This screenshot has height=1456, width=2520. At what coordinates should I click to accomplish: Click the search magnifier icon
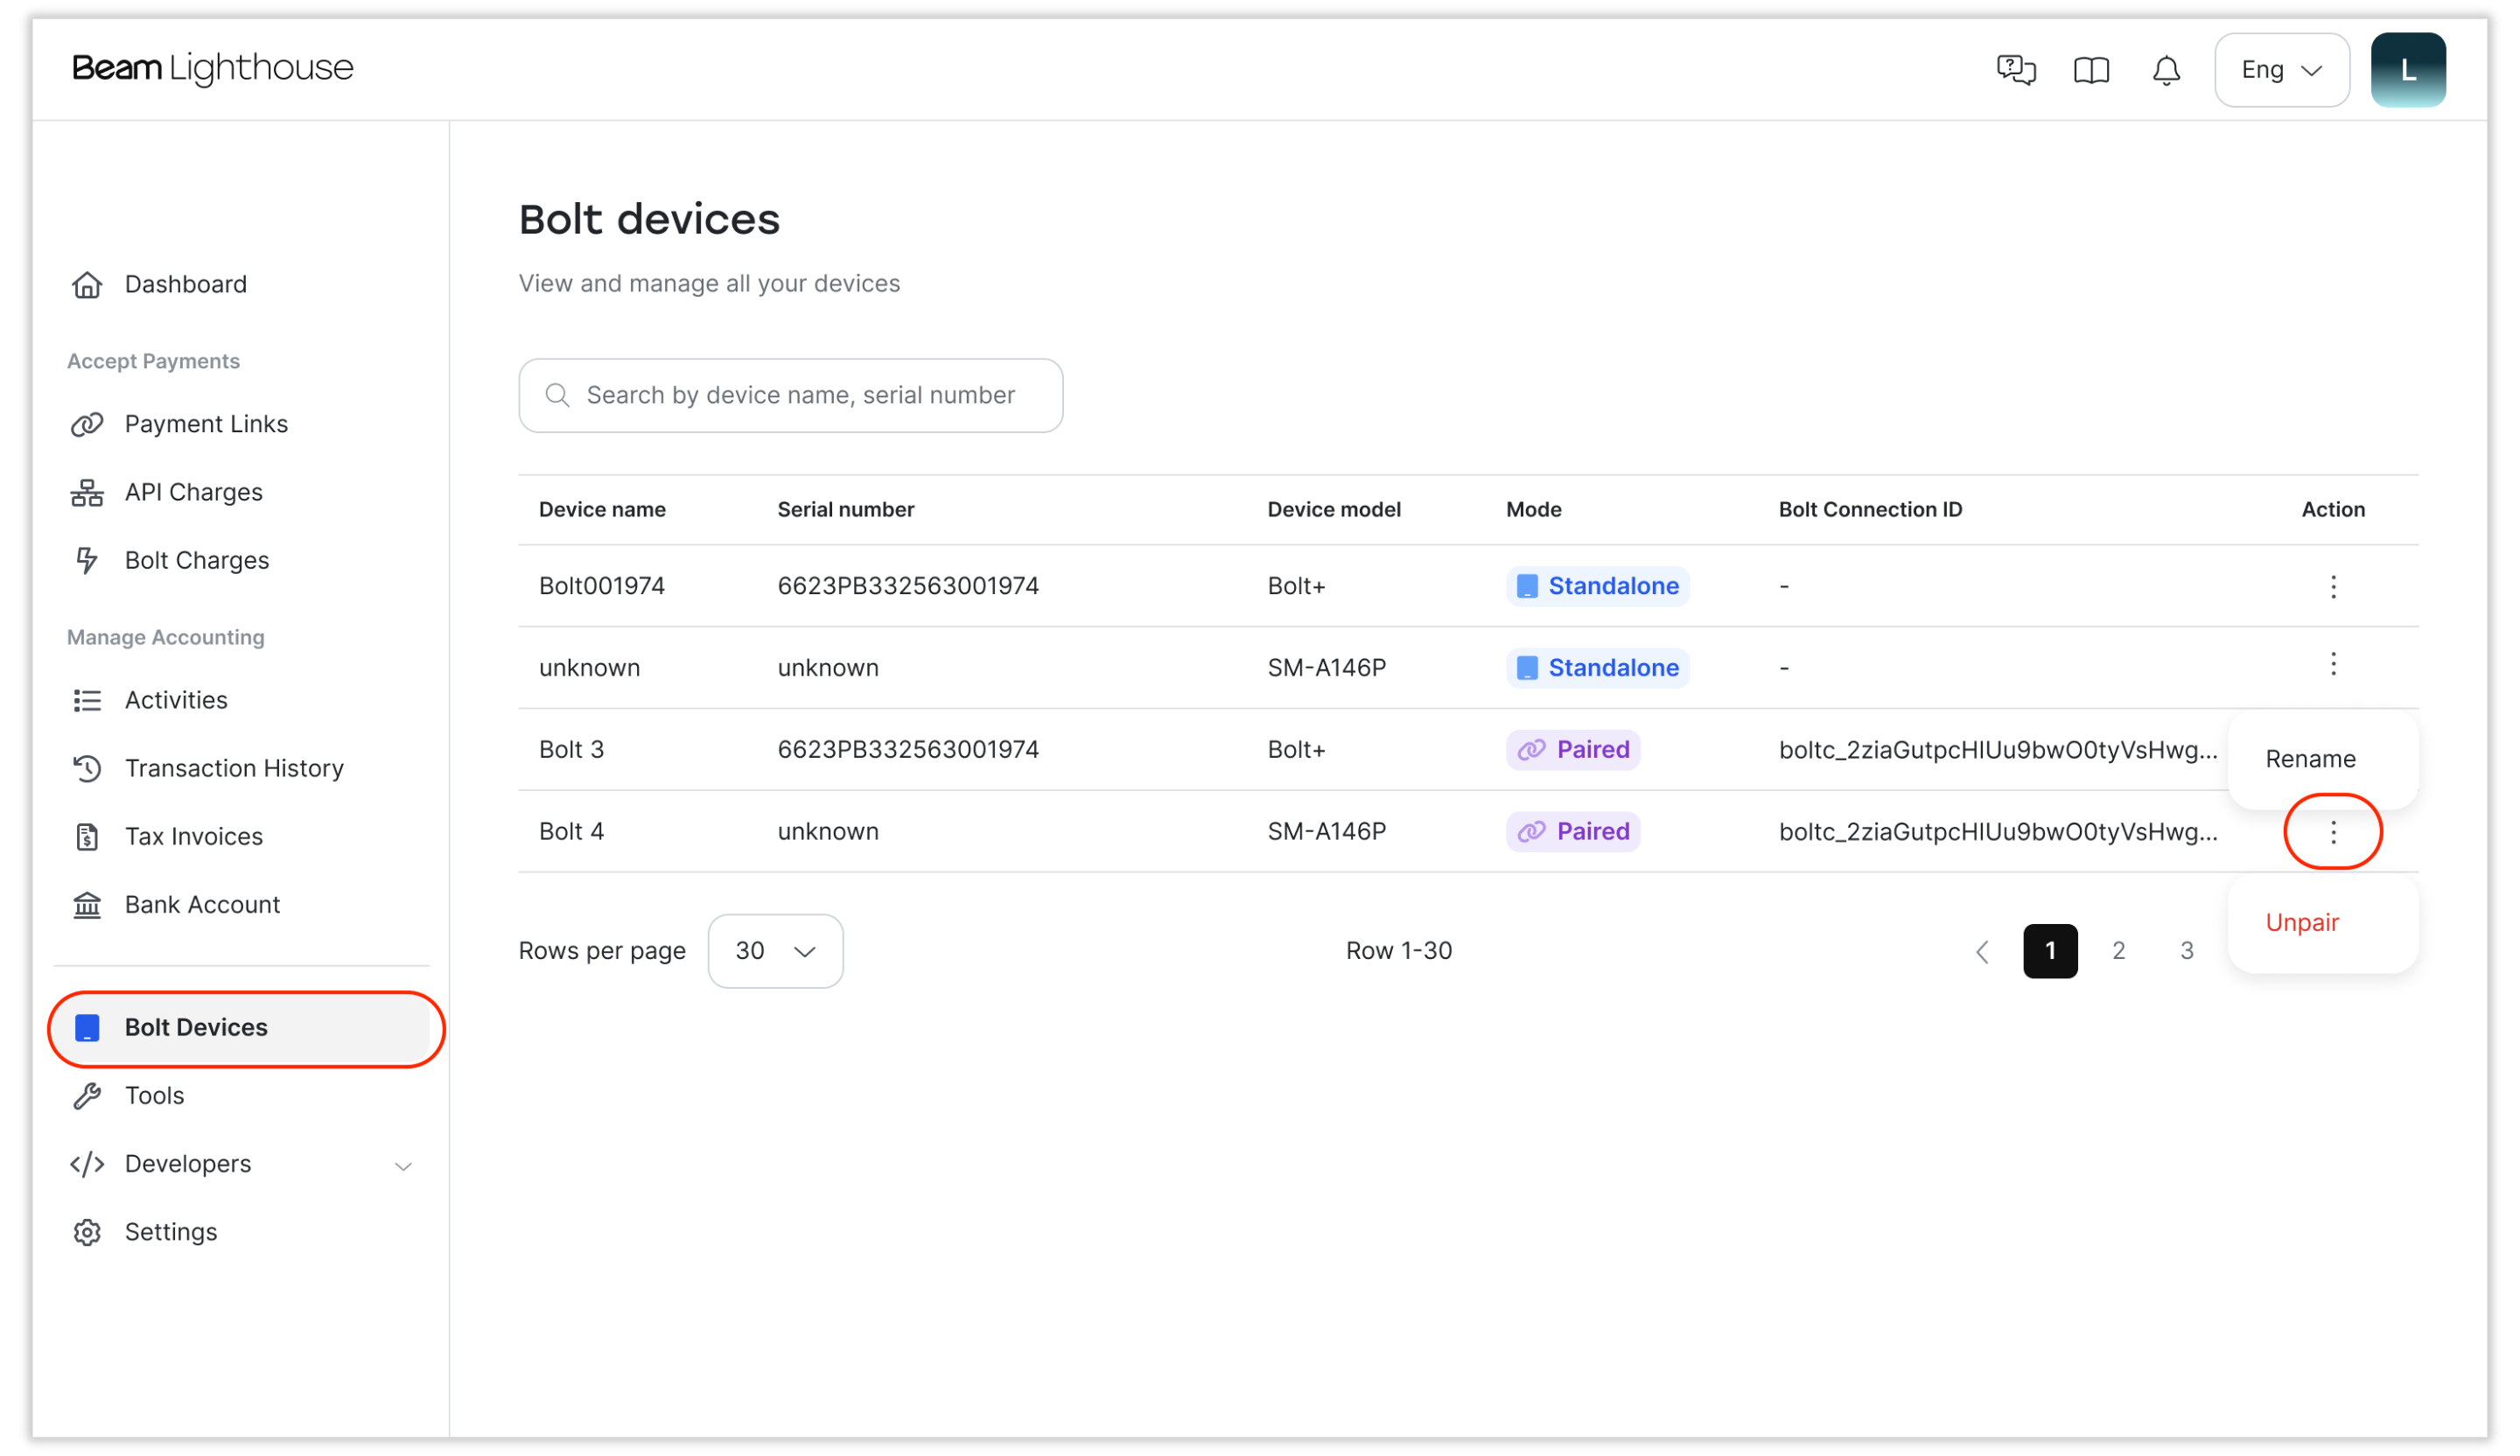(557, 395)
